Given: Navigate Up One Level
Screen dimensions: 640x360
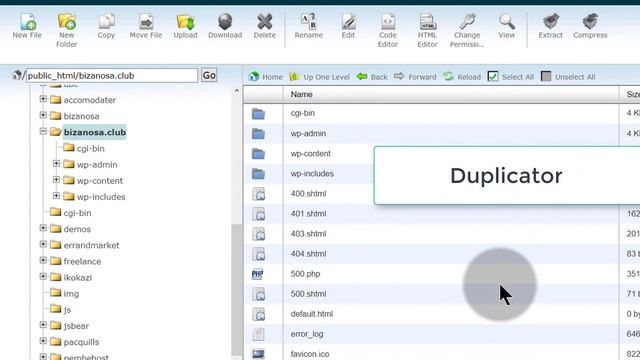Looking at the screenshot, I should click(319, 77).
